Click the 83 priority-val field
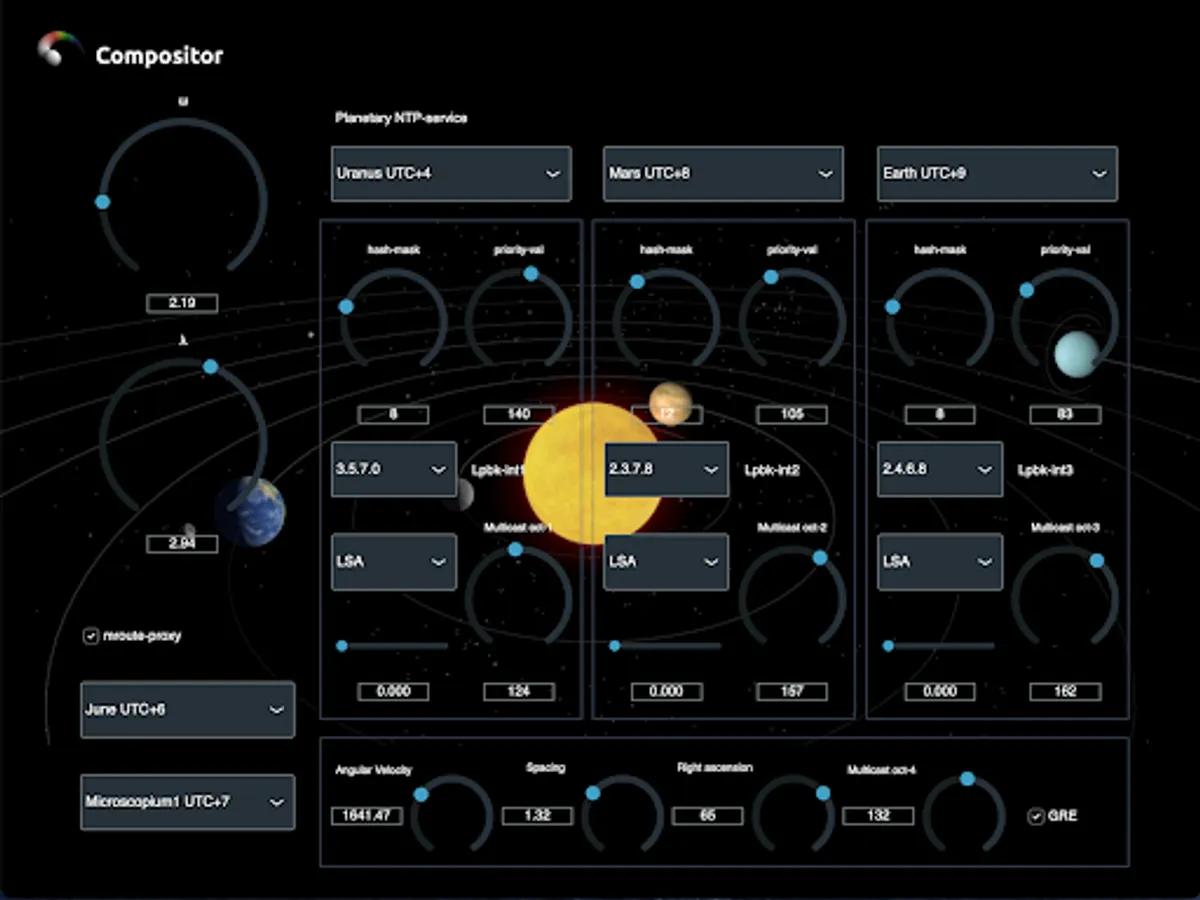The image size is (1200, 900). (x=1065, y=414)
